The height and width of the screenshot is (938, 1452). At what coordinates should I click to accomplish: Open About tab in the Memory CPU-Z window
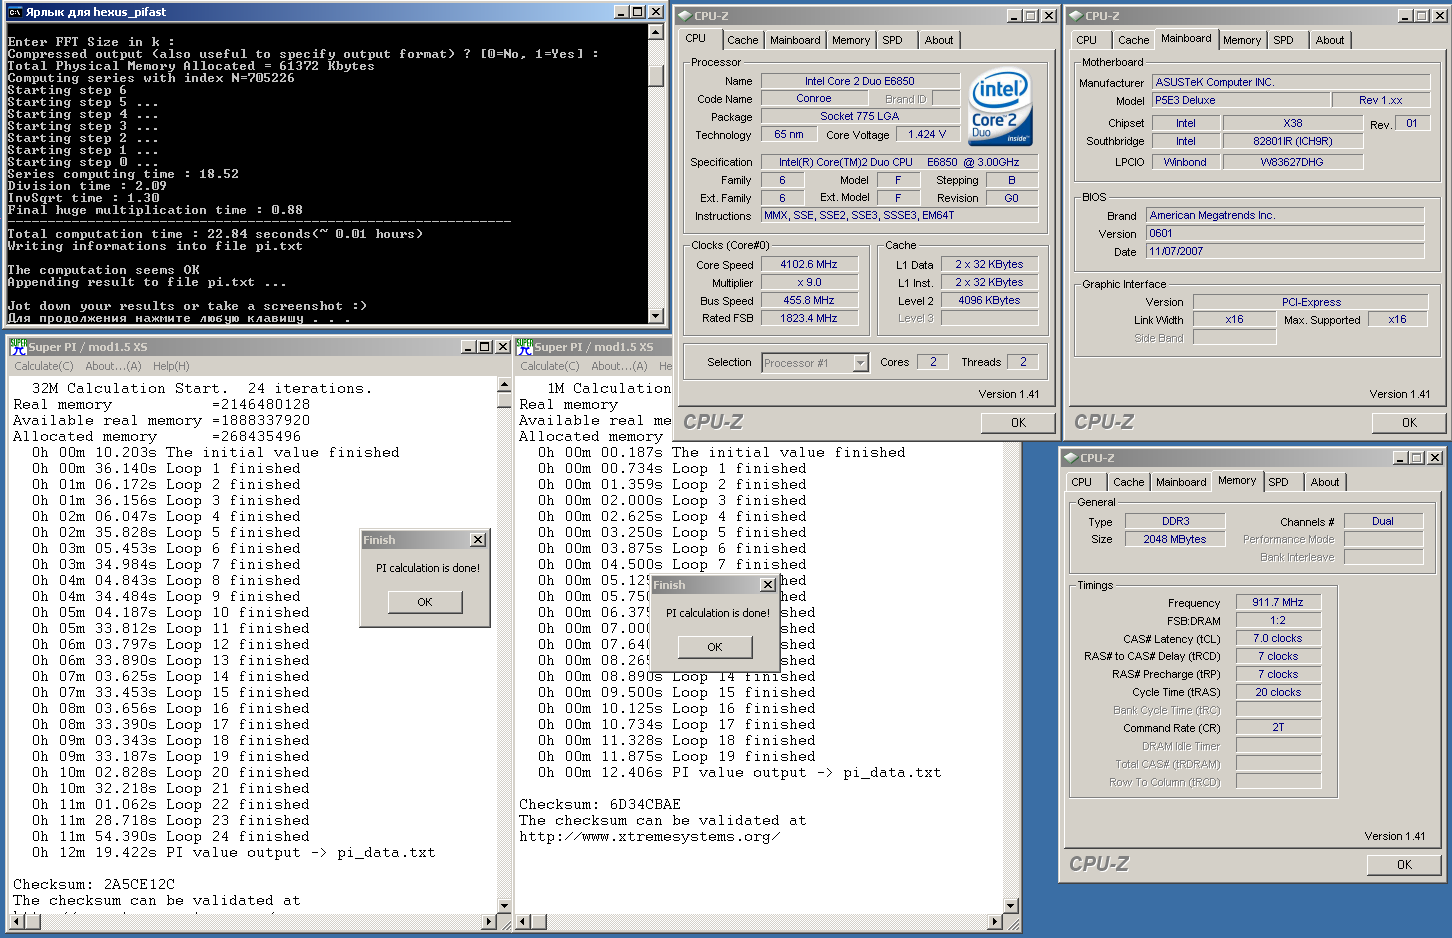click(x=1325, y=482)
